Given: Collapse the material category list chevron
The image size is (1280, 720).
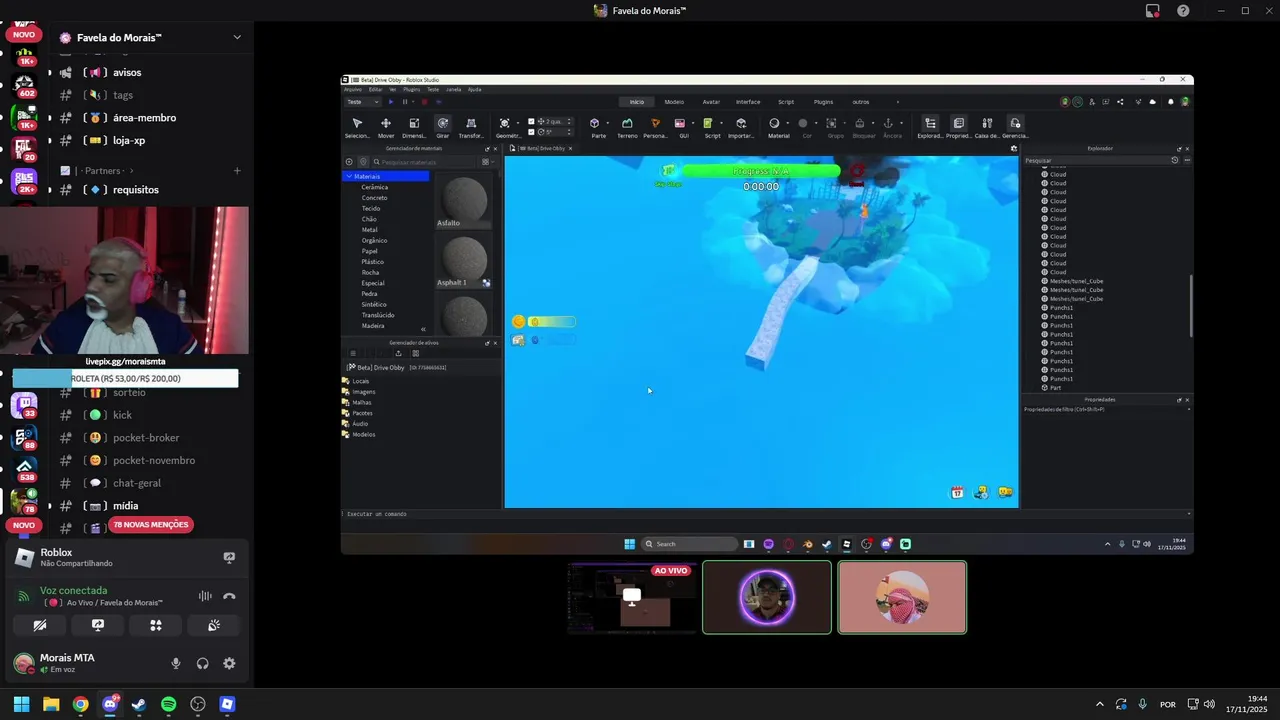Looking at the screenshot, I should 423,329.
